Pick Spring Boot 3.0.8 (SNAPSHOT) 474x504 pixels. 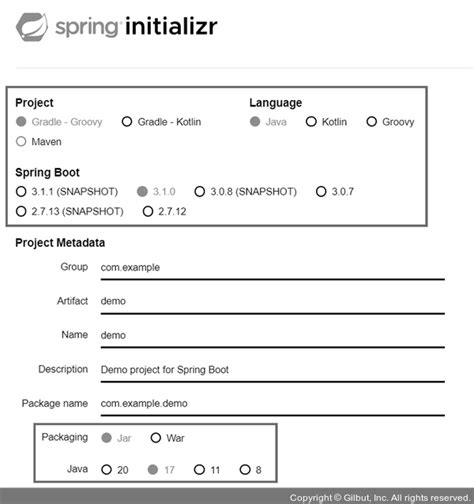coord(200,192)
